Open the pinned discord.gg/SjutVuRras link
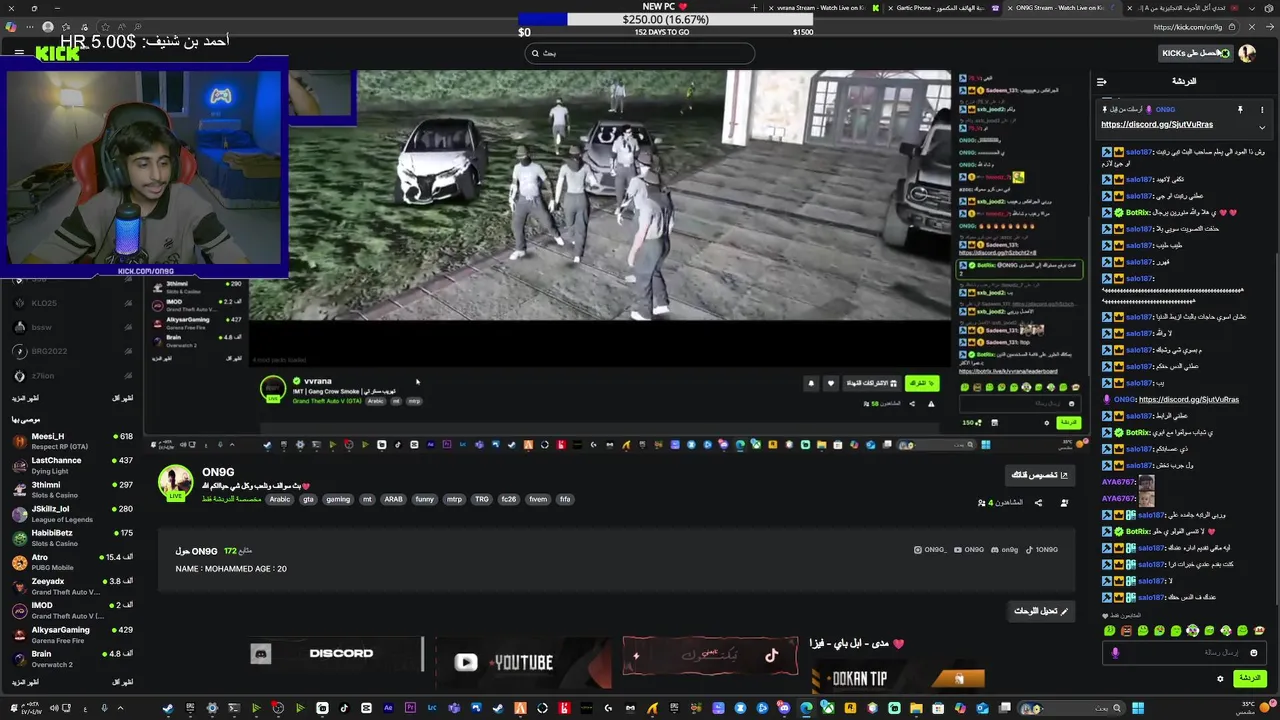This screenshot has width=1280, height=720. [x=1157, y=125]
